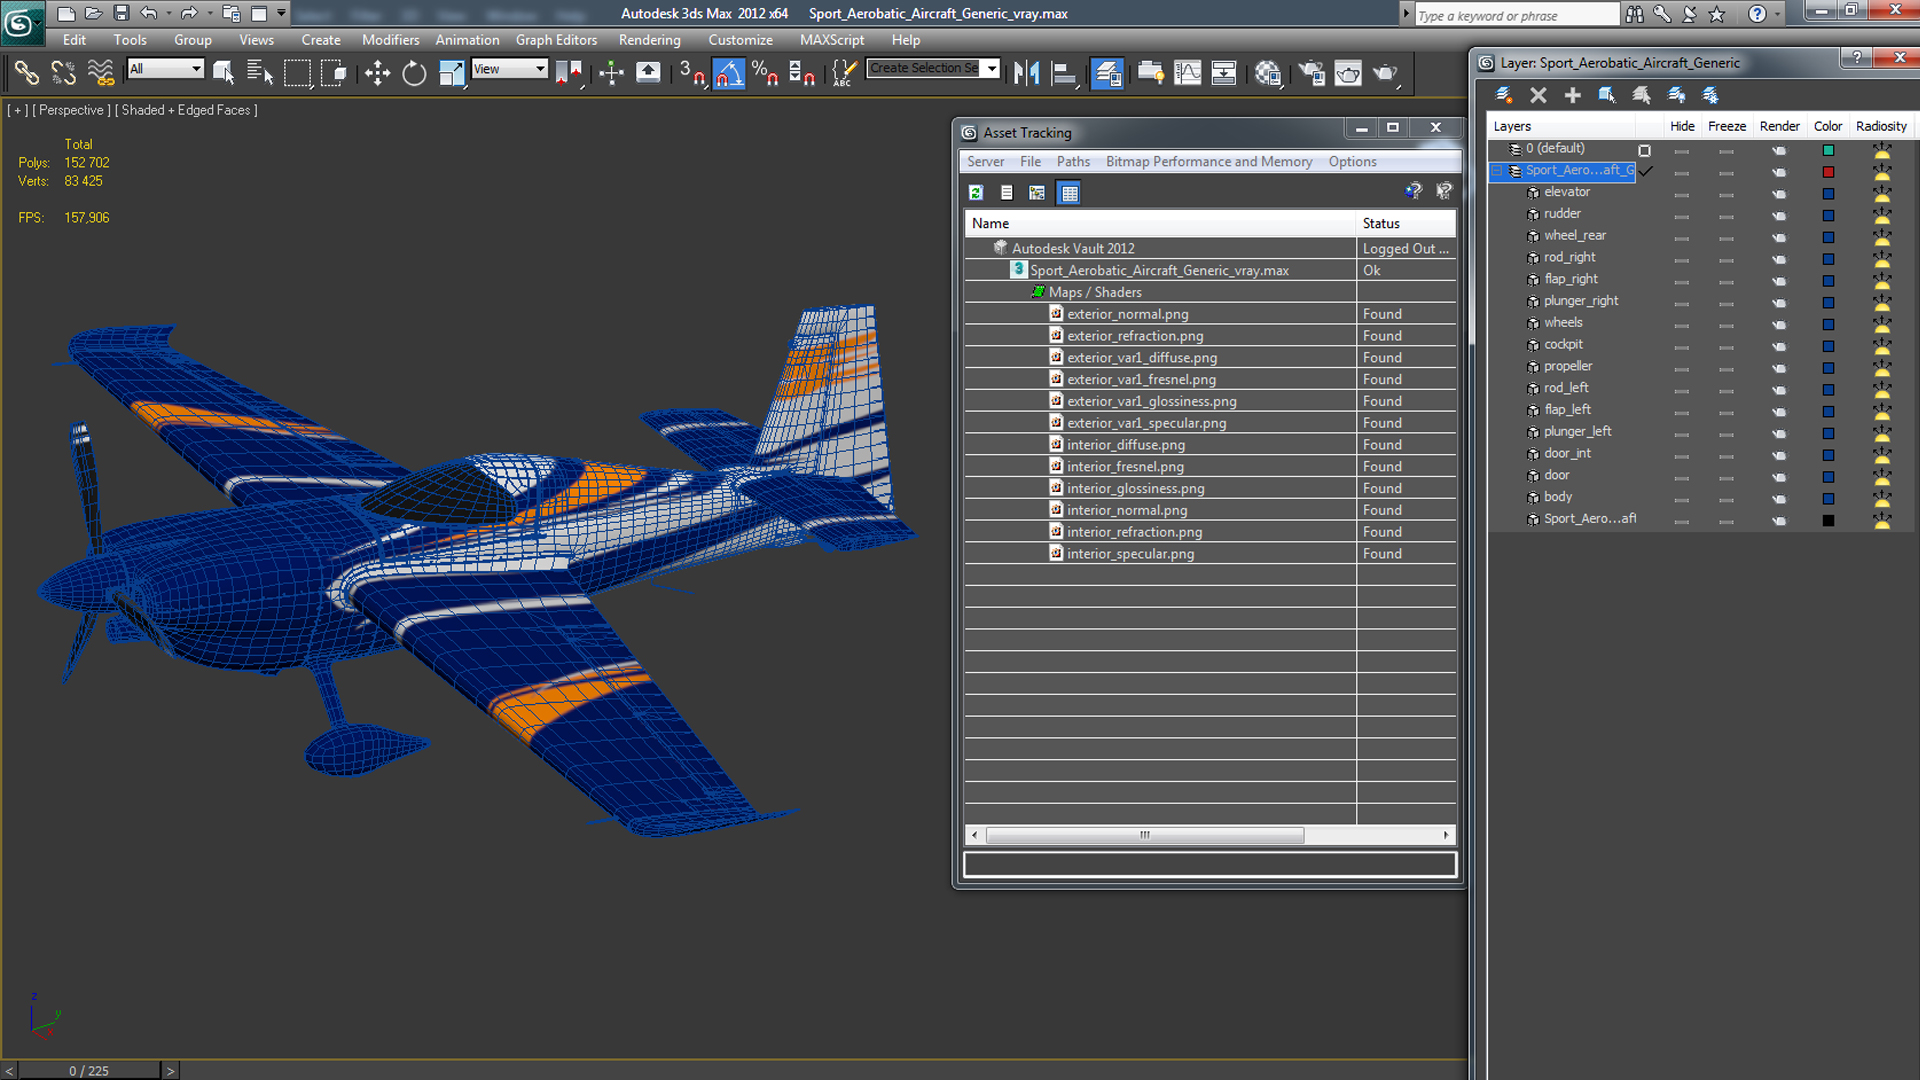Click the Mirror tool icon
The image size is (1920, 1080).
1027,72
